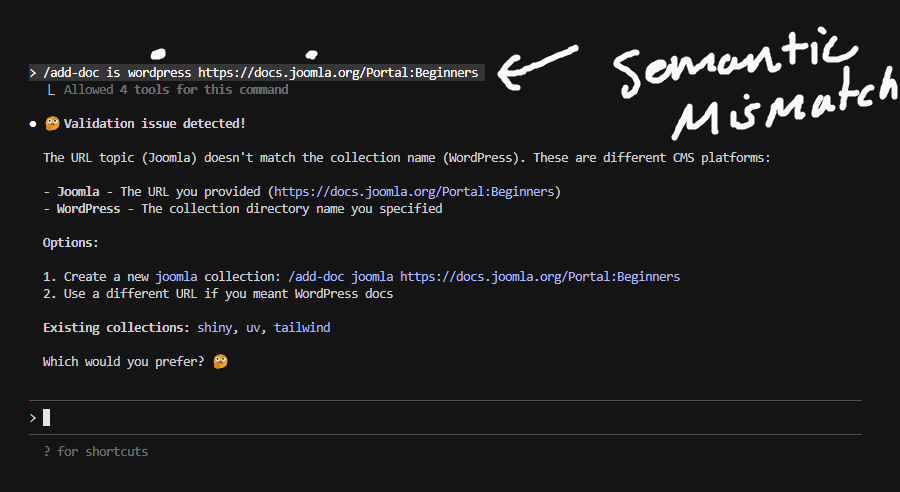Click the white bullet before the validation message
Screen dimensions: 900x492
pyautogui.click(x=33, y=124)
